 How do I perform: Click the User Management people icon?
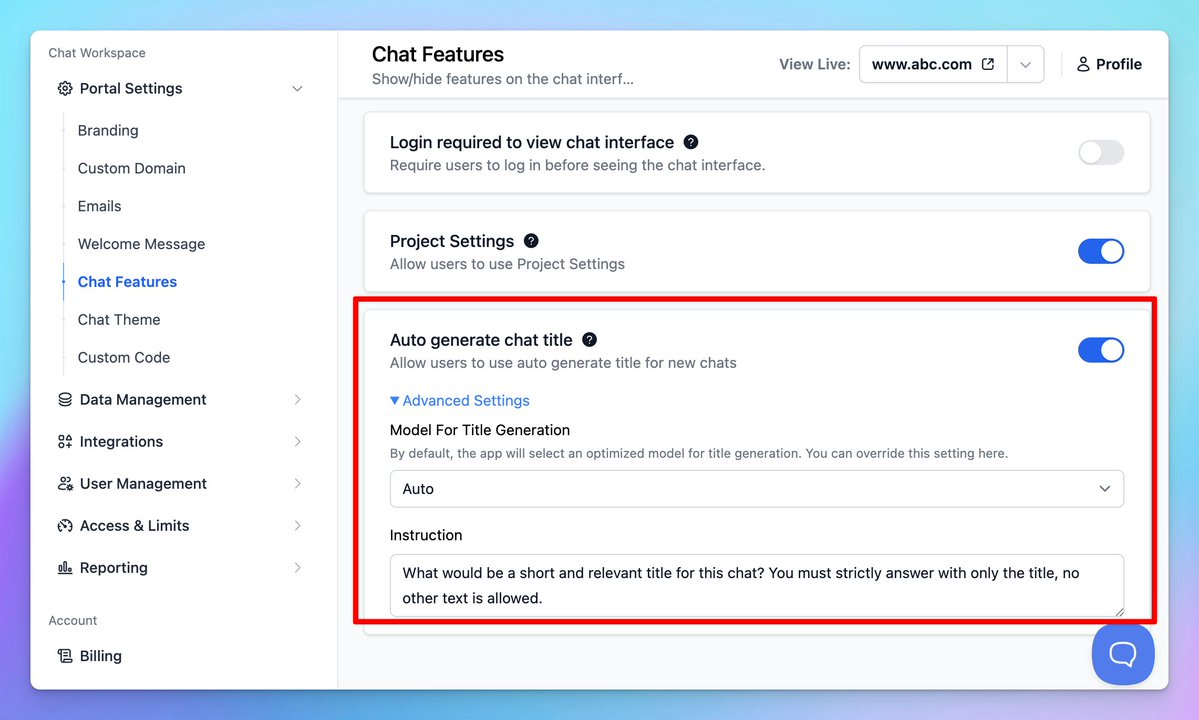[x=65, y=484]
